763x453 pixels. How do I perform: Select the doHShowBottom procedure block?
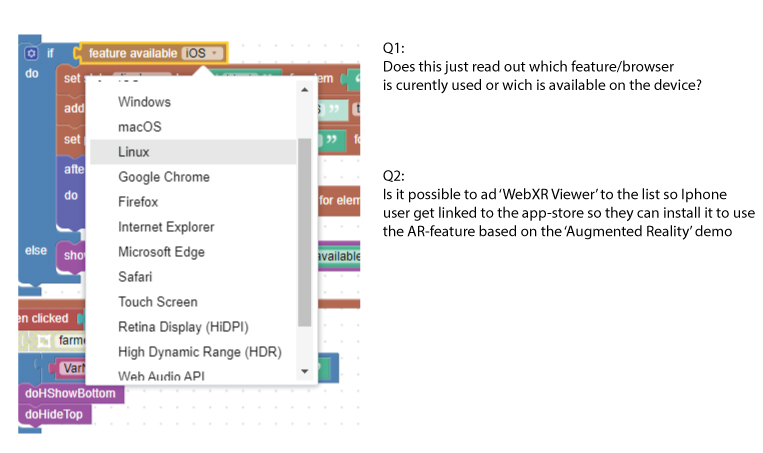click(71, 393)
